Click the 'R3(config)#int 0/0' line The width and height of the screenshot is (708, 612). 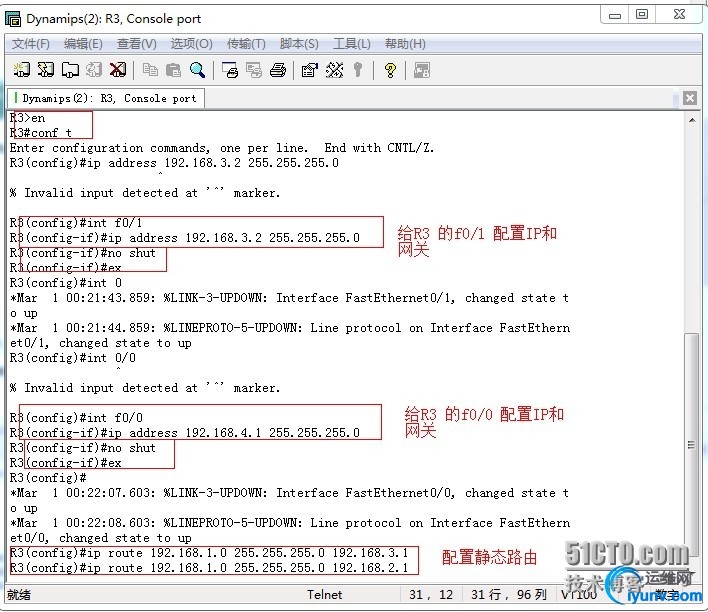pos(72,358)
